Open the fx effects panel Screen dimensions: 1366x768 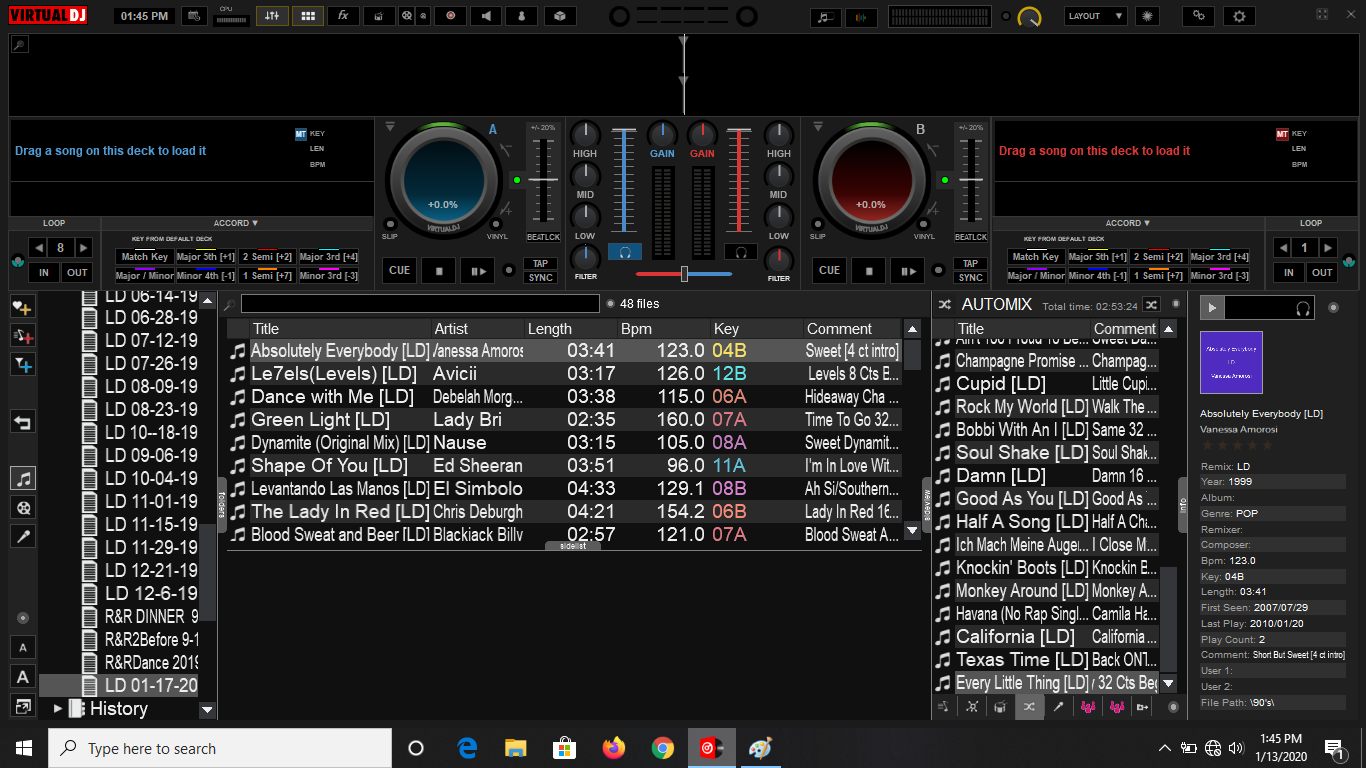pyautogui.click(x=343, y=16)
